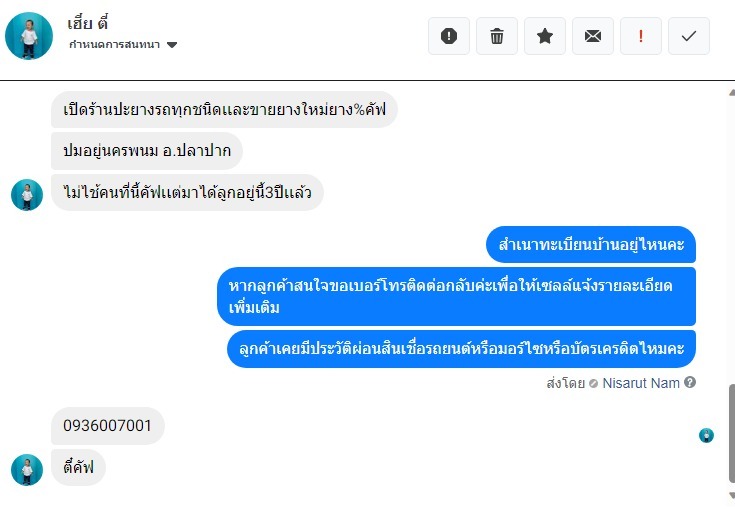Click the avatar next to ไม่ใช้คนที่นี้คัฟ message
The width and height of the screenshot is (735, 509).
point(27,194)
